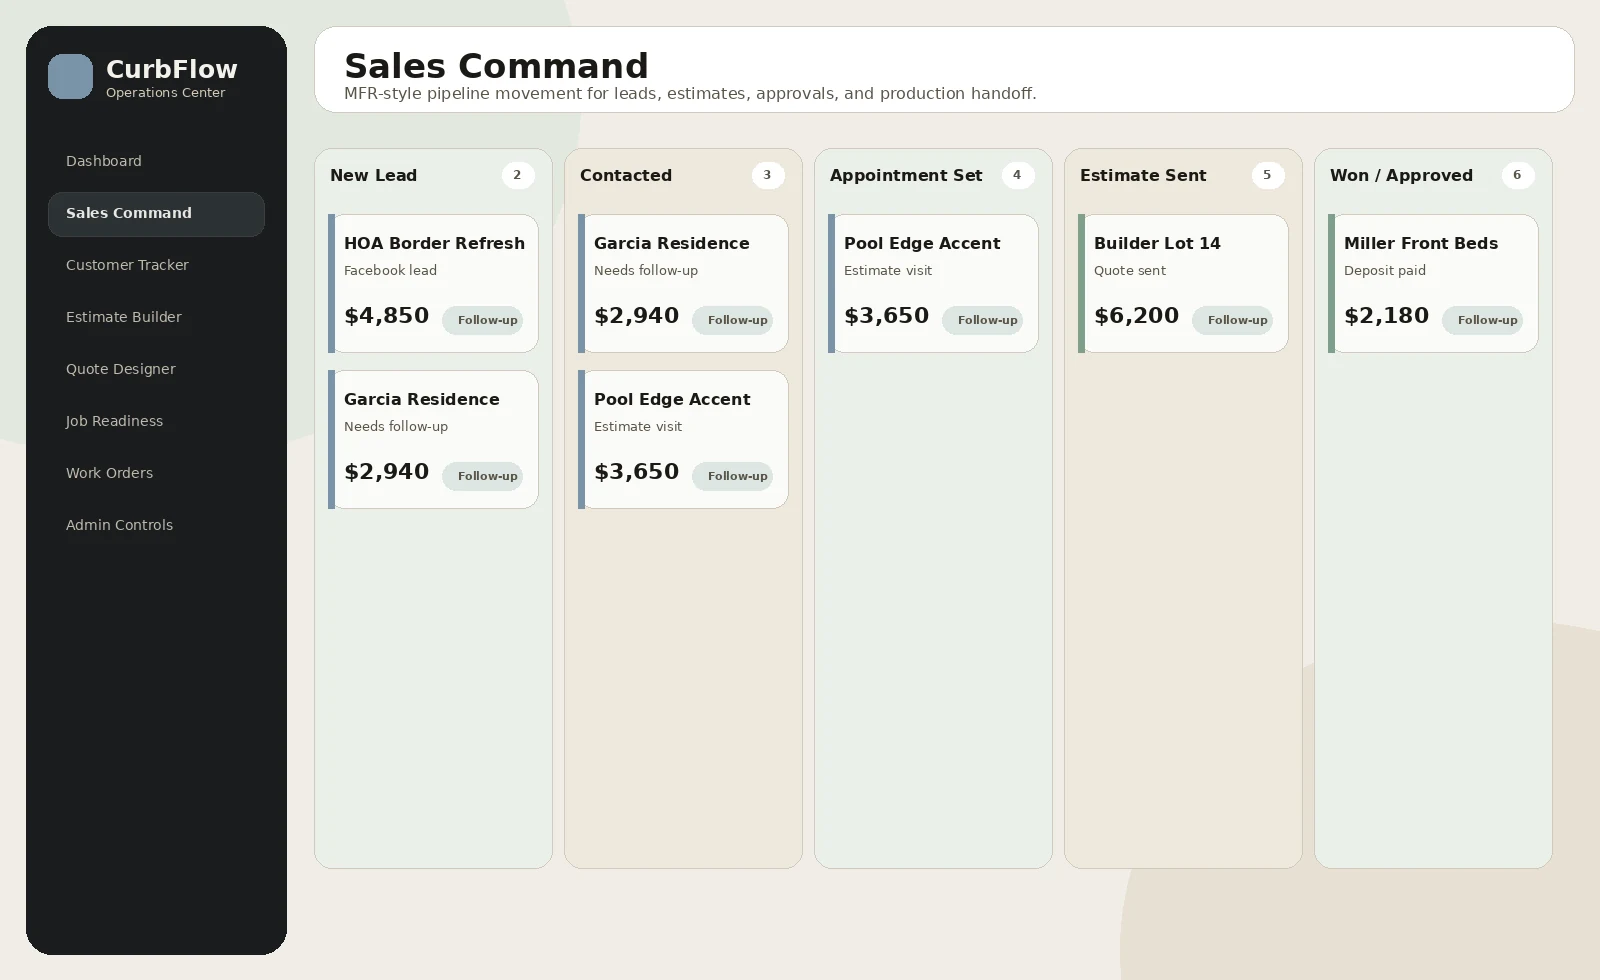Viewport: 1600px width, 980px height.
Task: Click the Appointment Set count badge 4
Action: pyautogui.click(x=1018, y=175)
